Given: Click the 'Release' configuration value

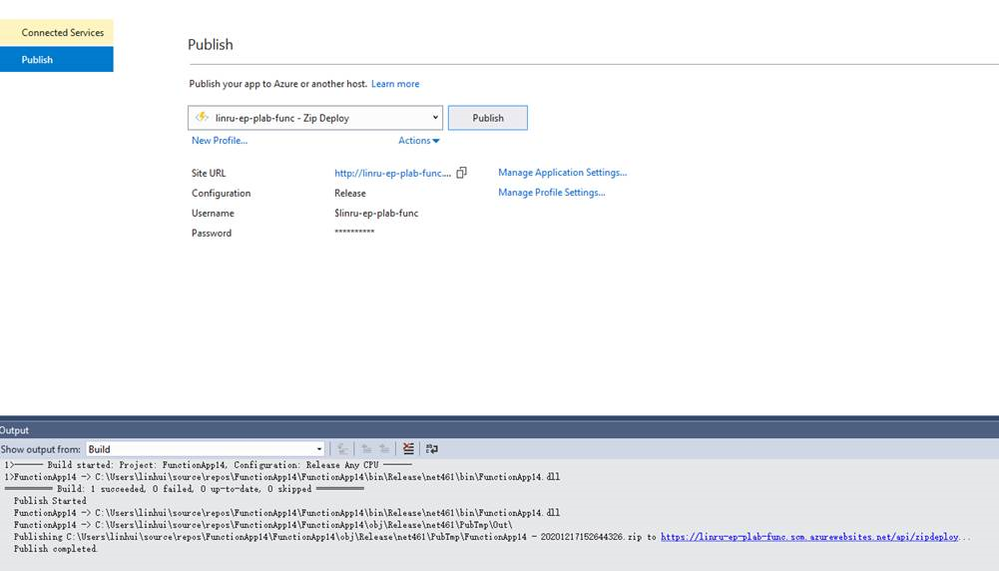Looking at the screenshot, I should tap(350, 193).
